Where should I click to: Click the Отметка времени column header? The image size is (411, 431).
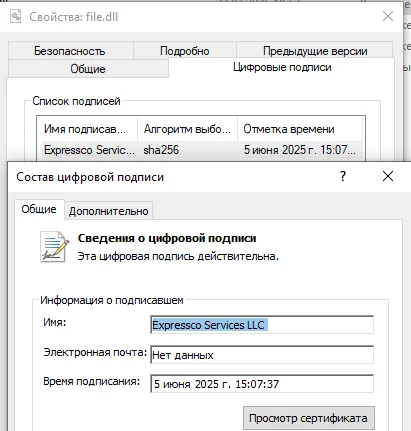coord(300,129)
